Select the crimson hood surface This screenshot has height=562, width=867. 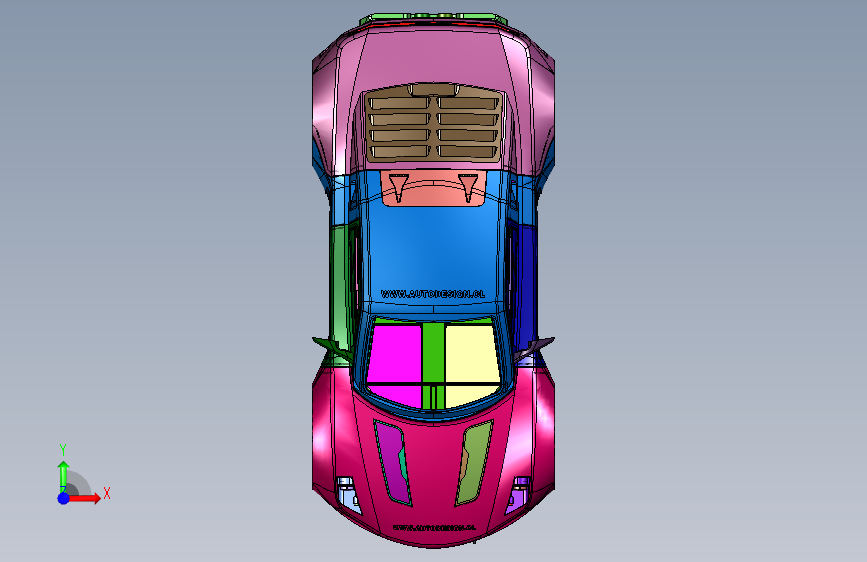[434, 470]
